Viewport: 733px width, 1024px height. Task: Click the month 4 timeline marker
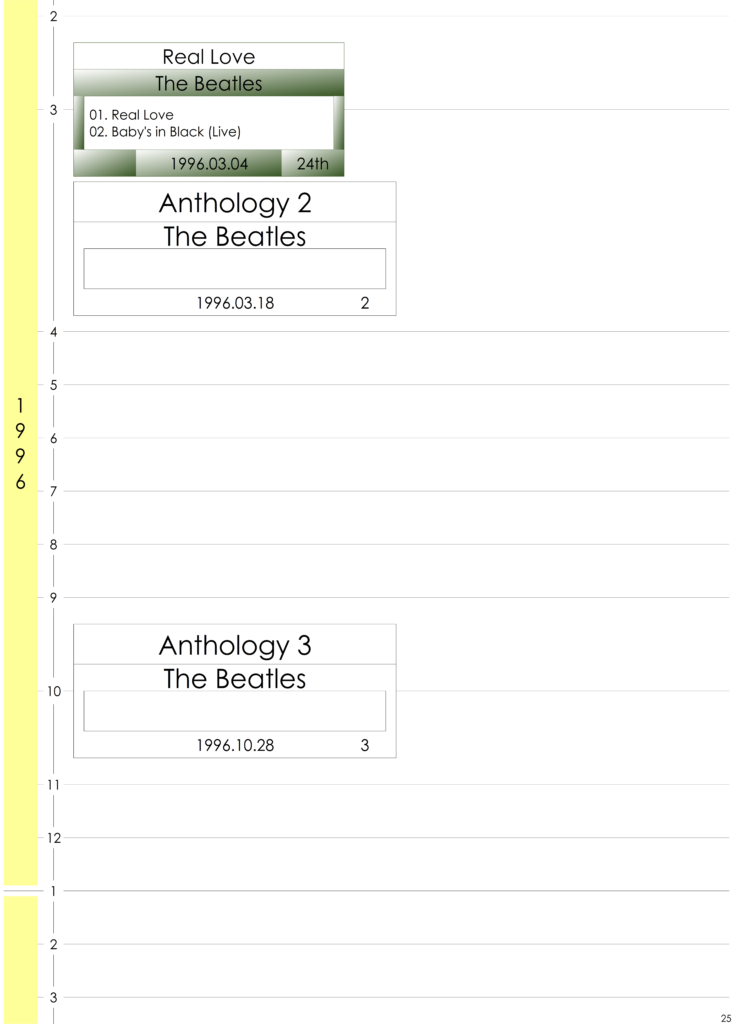pyautogui.click(x=53, y=332)
